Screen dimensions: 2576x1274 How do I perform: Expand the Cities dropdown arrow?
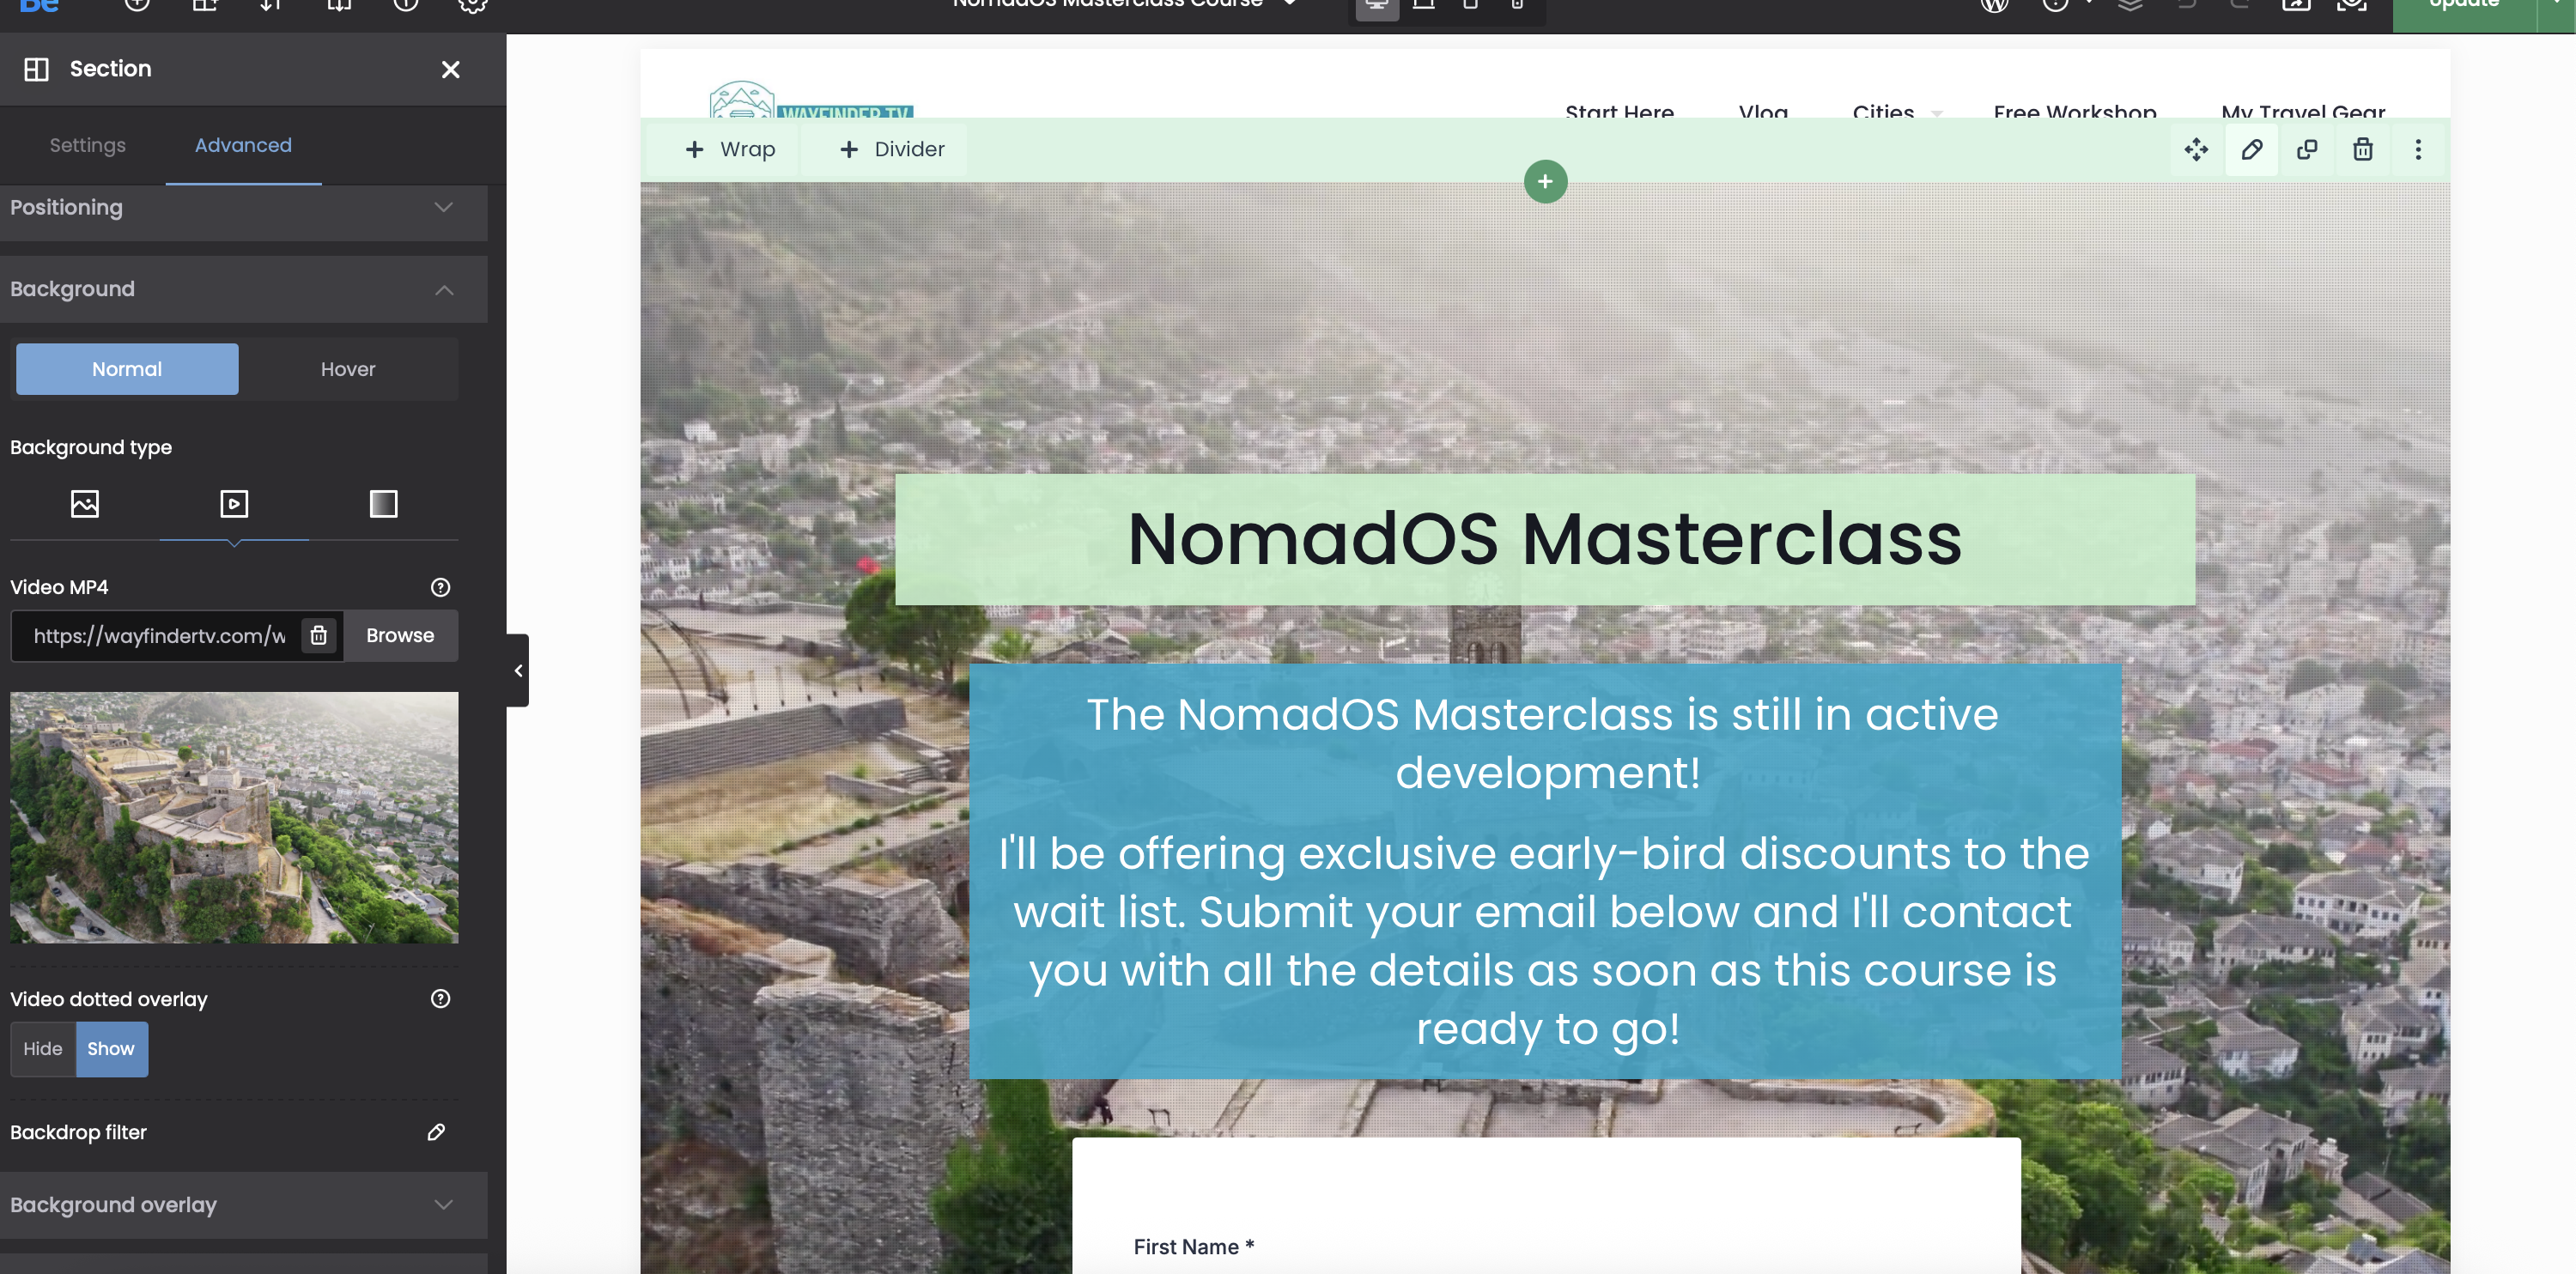click(1937, 113)
